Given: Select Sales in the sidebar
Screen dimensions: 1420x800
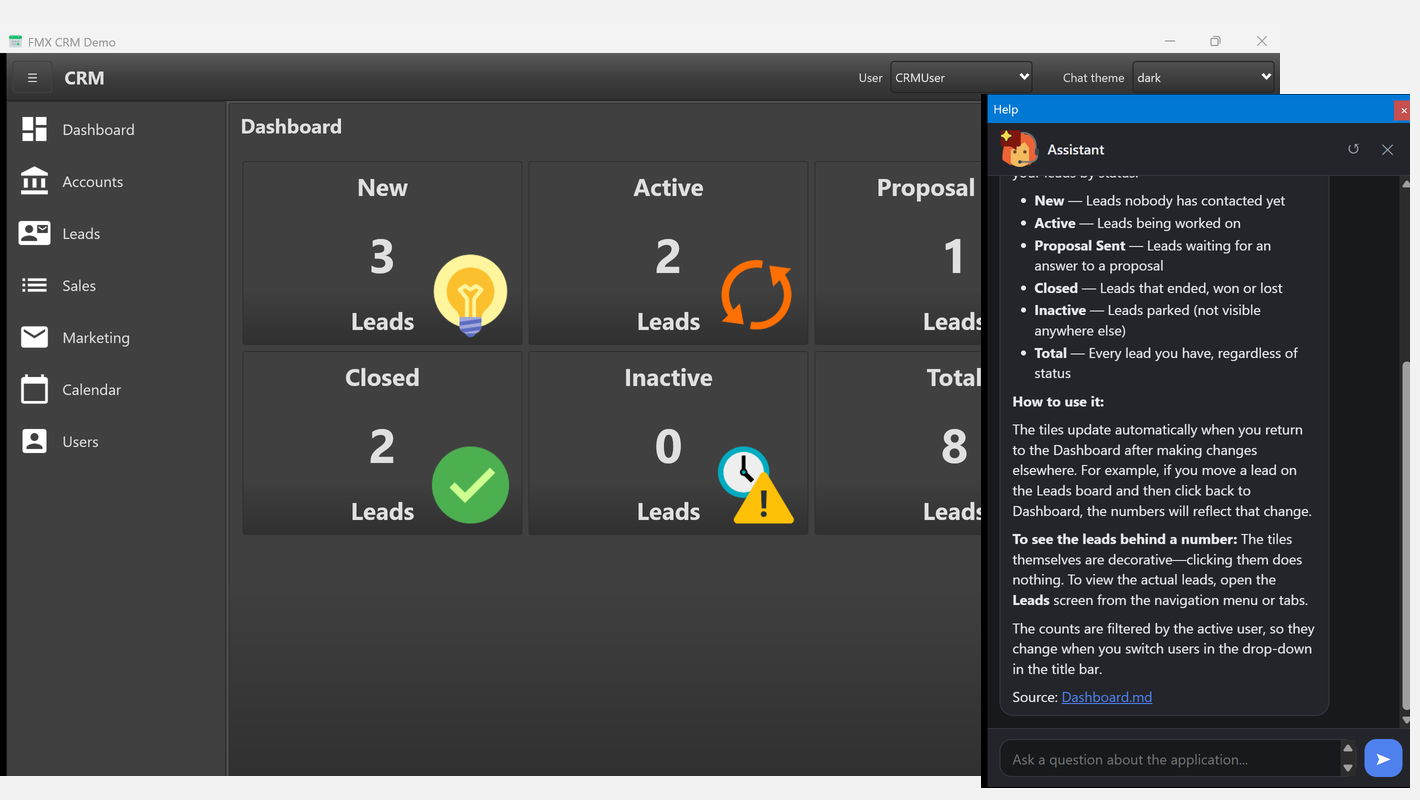Looking at the screenshot, I should (x=116, y=285).
